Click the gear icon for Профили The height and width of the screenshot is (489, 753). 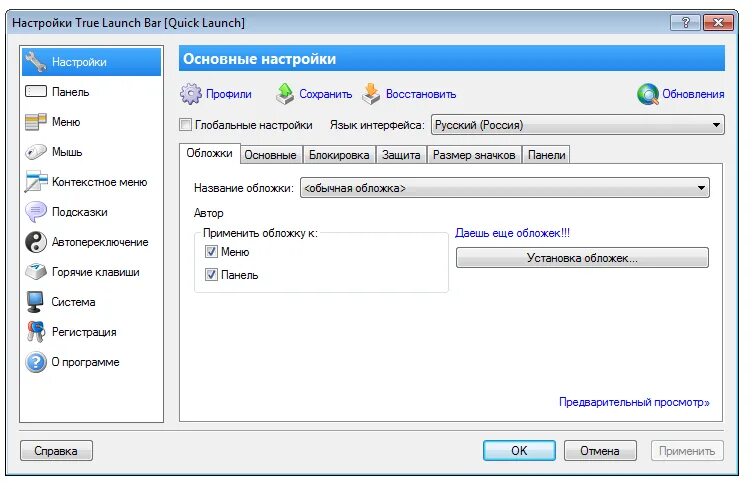191,94
